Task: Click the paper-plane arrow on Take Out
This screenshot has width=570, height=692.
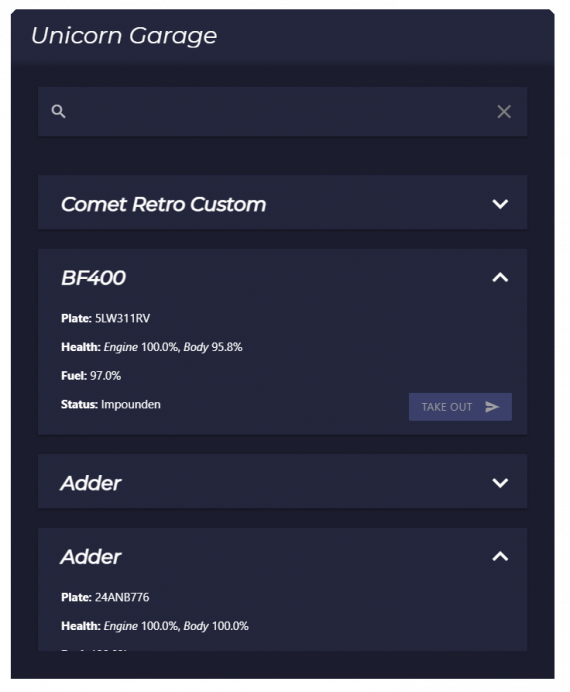Action: tap(492, 406)
